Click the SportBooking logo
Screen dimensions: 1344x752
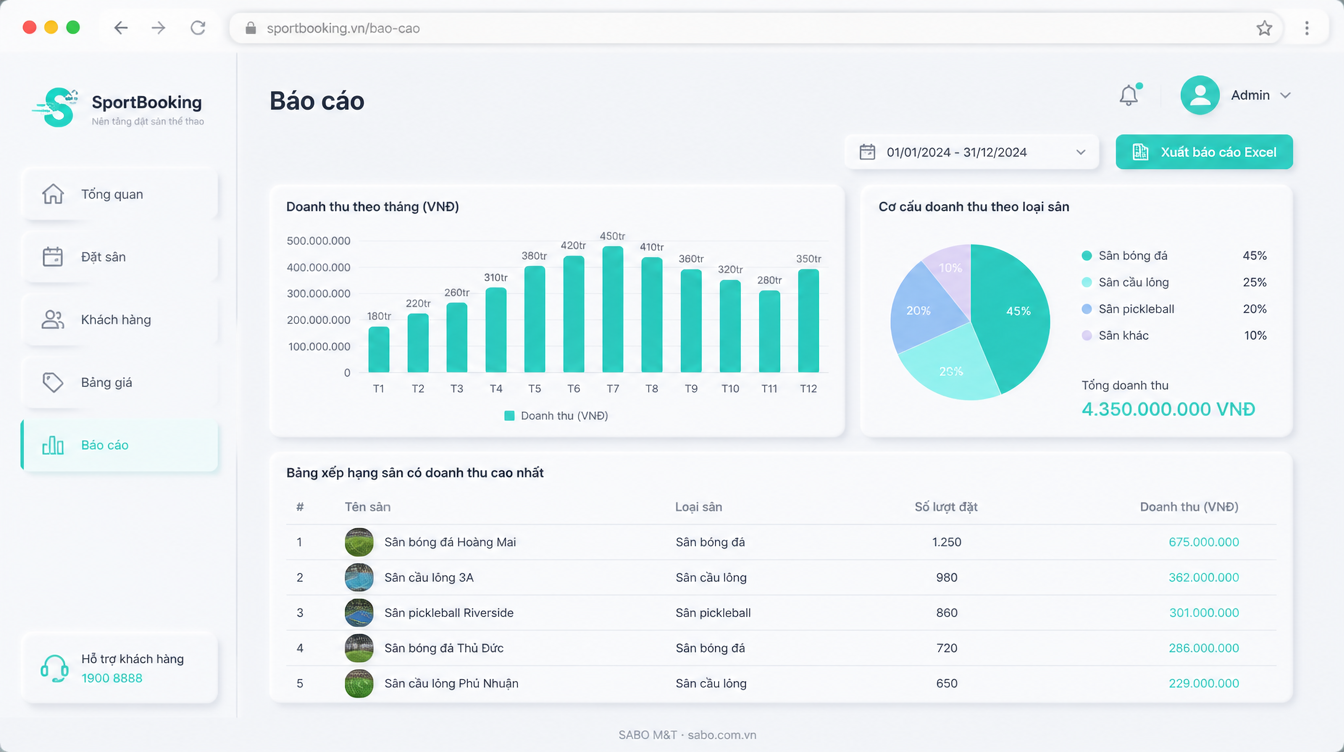55,108
